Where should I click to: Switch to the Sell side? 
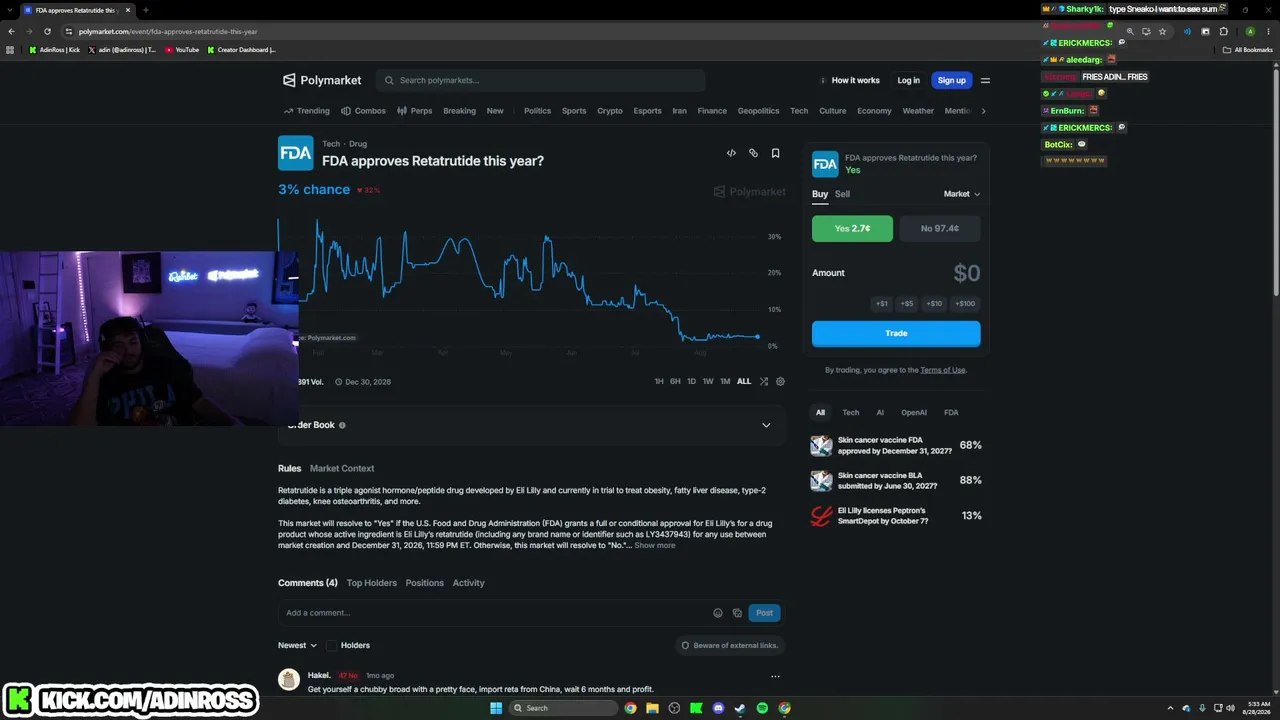[842, 194]
